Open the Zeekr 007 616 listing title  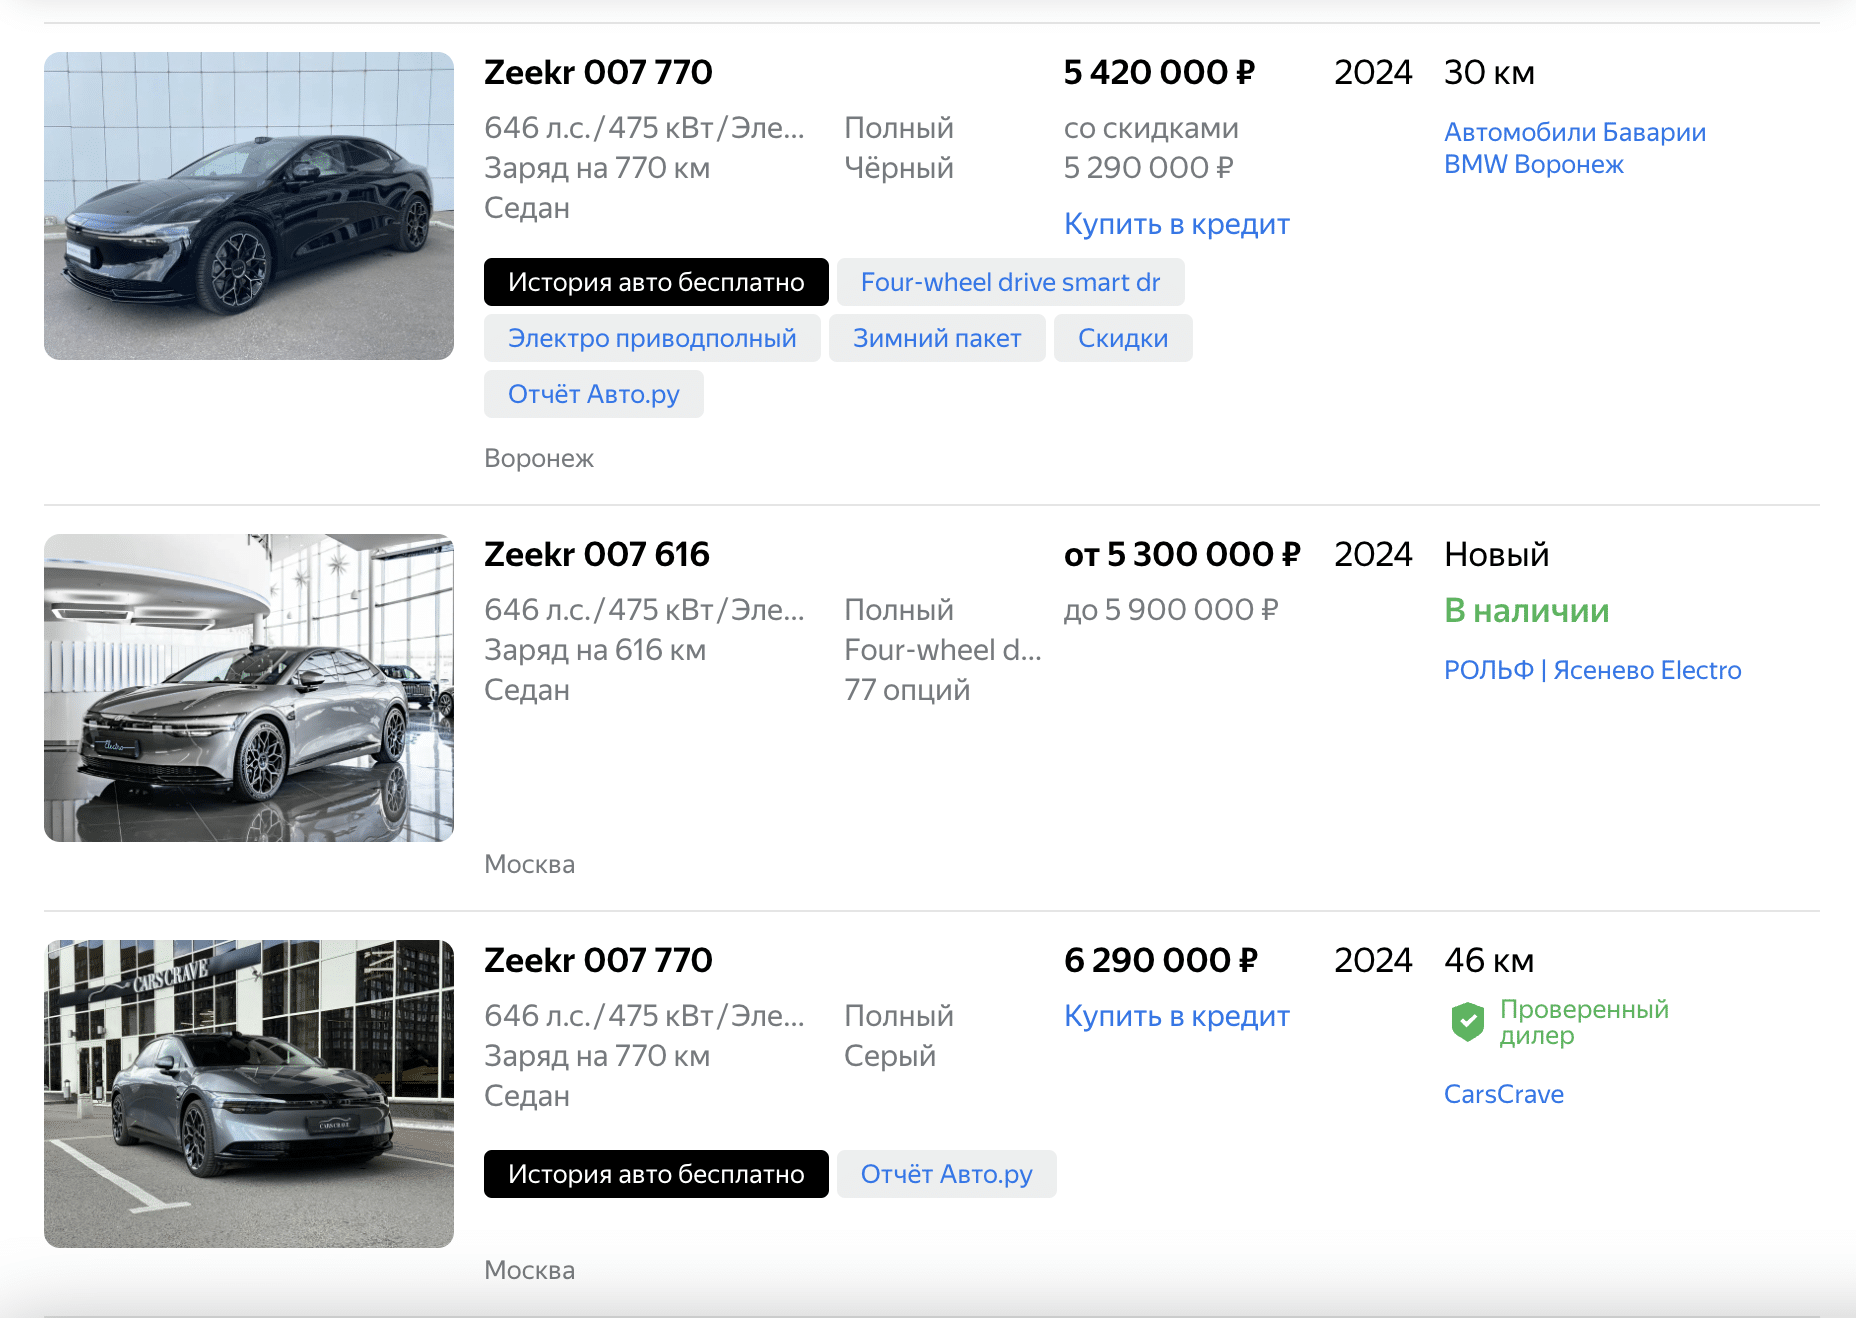point(597,554)
